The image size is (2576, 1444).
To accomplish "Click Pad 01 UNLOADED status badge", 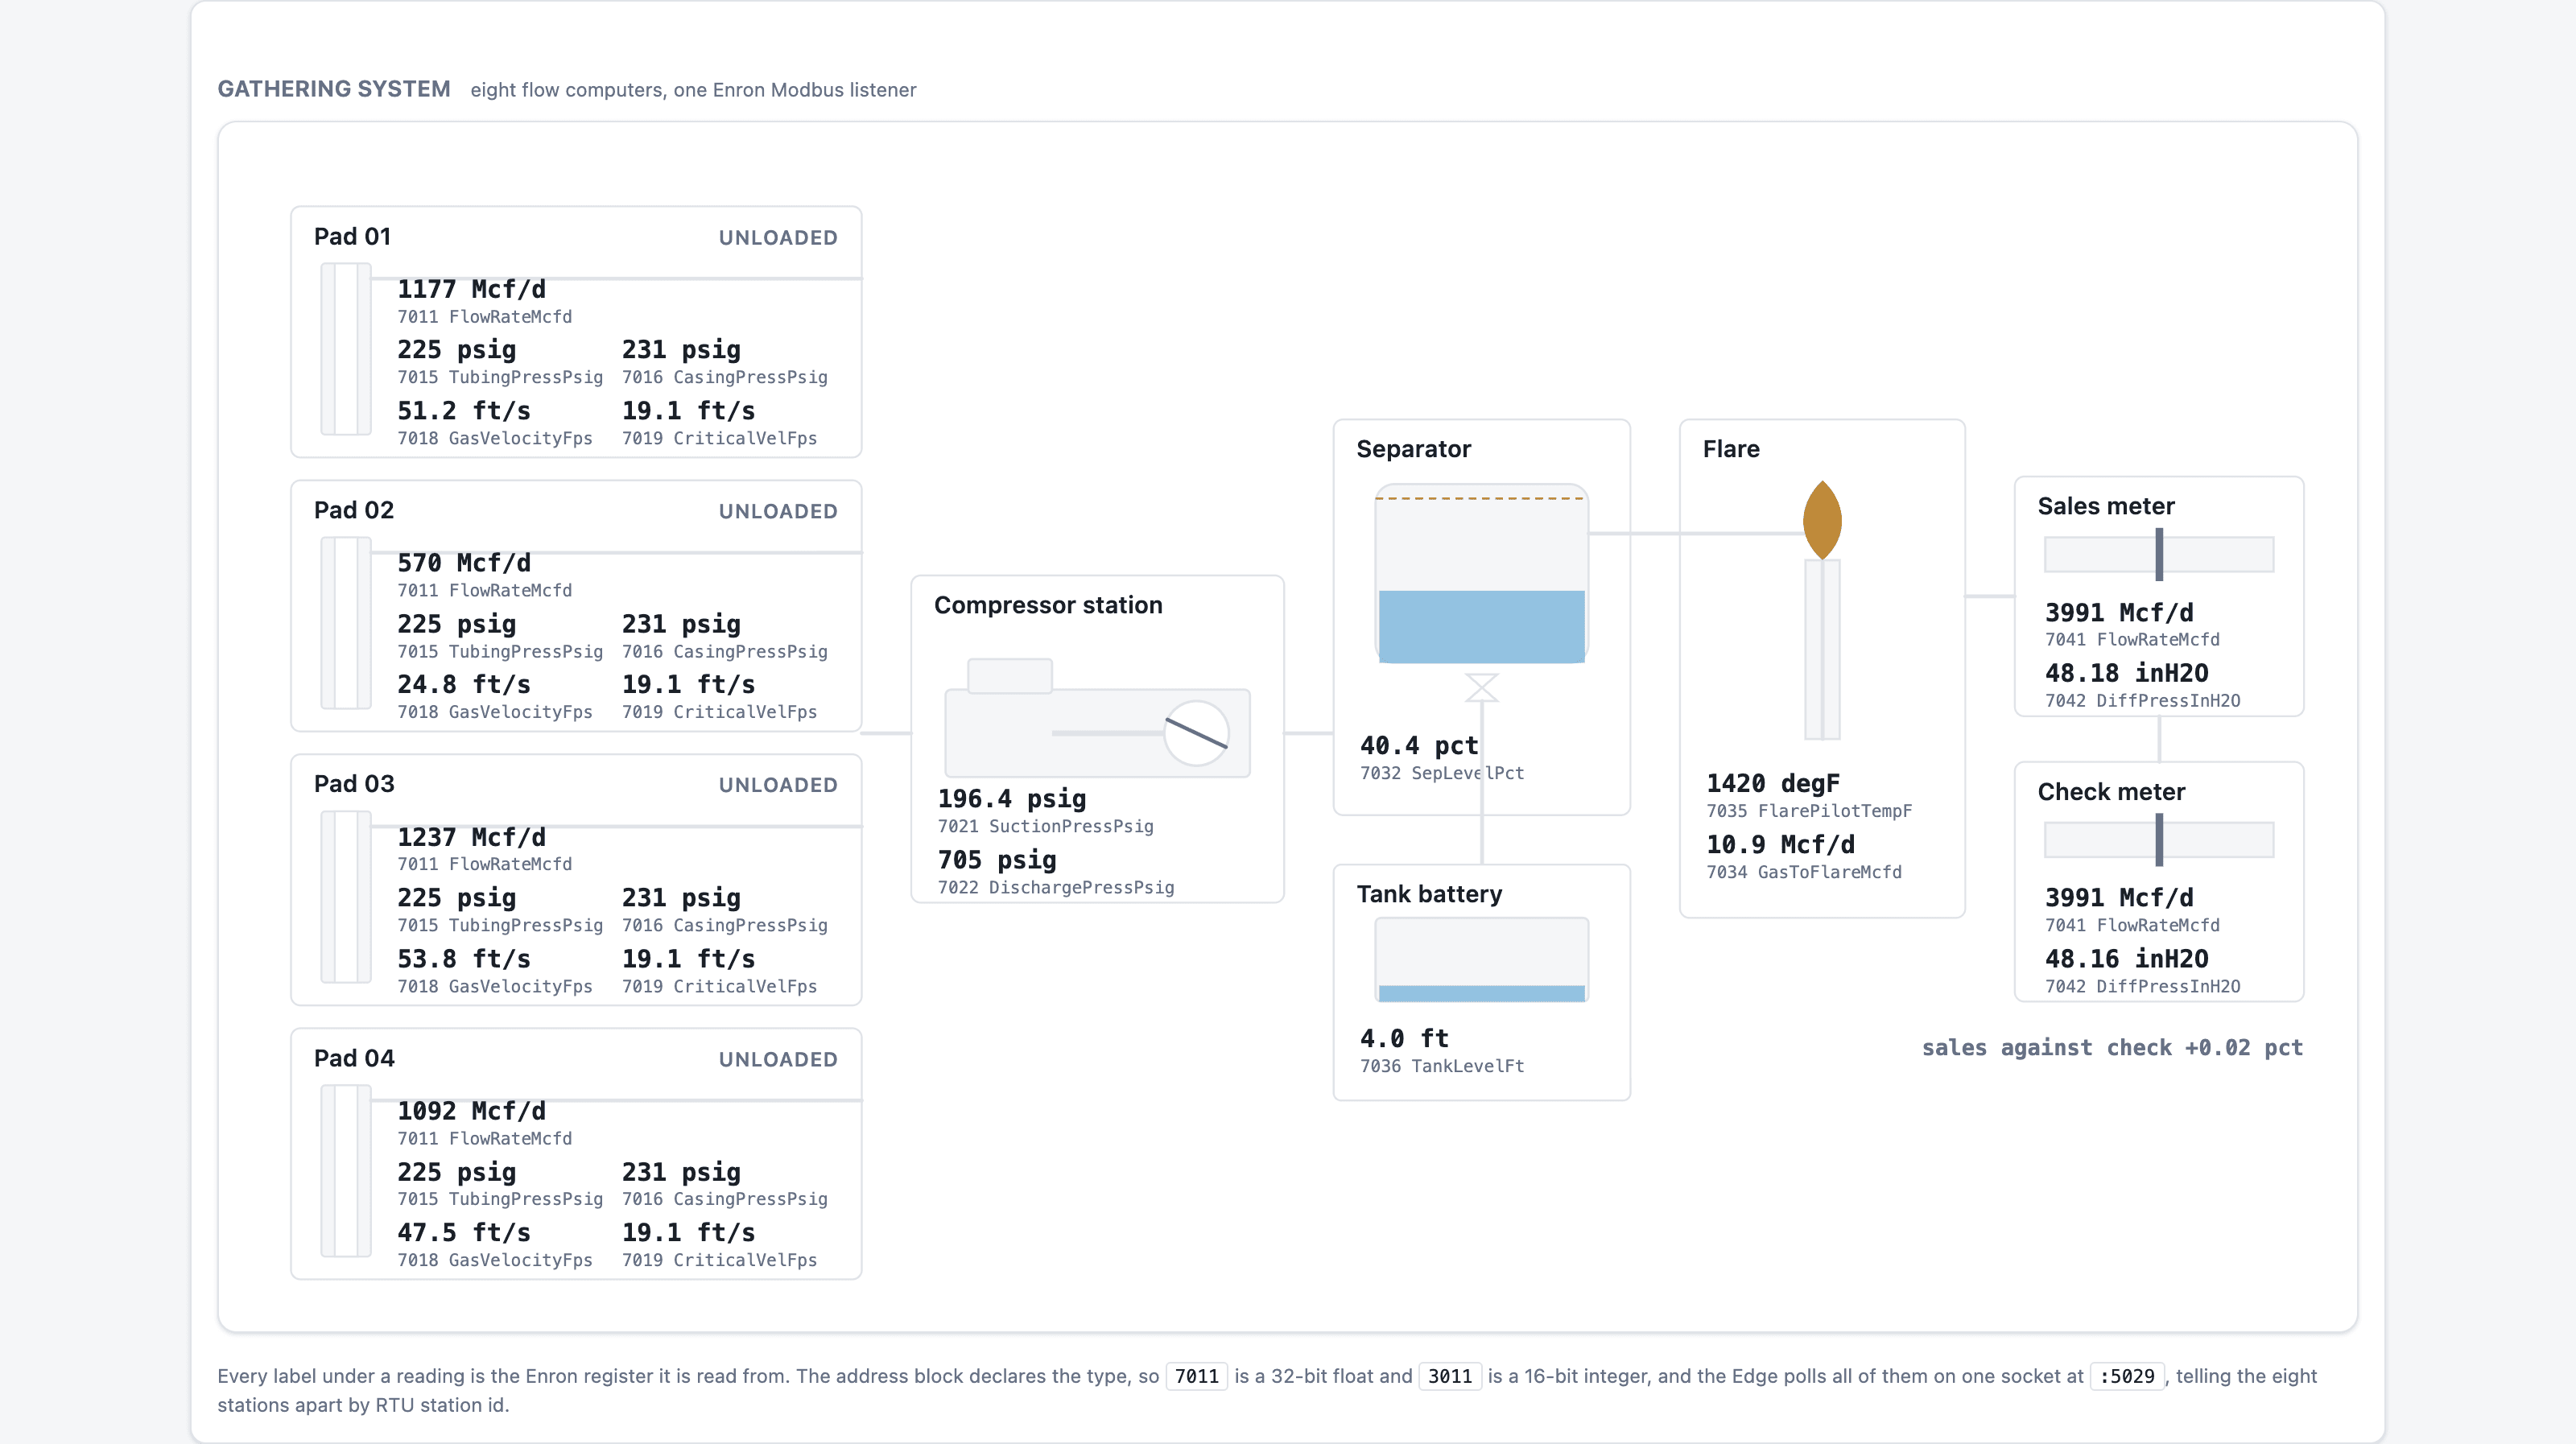I will pyautogui.click(x=778, y=237).
